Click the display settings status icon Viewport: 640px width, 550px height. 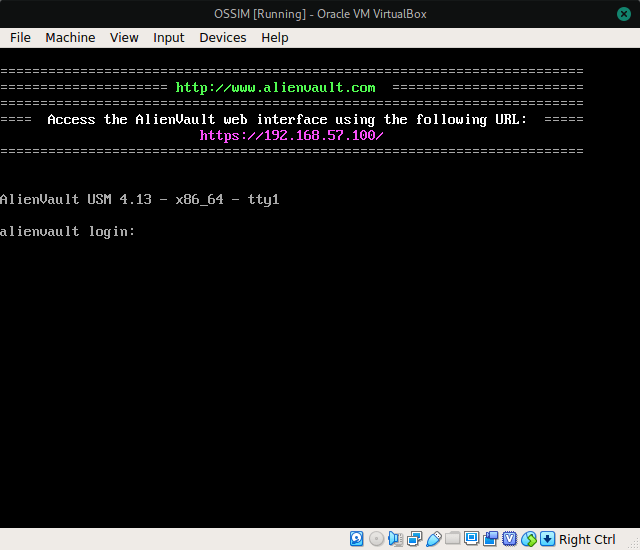click(471, 539)
